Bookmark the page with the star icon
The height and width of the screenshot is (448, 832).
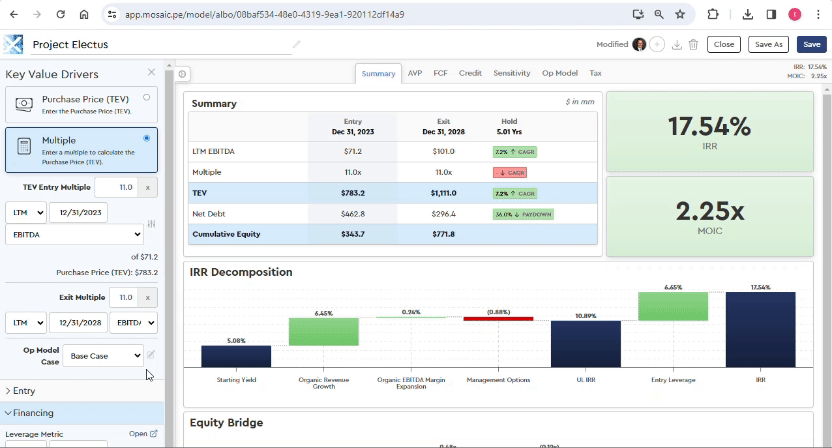coord(680,15)
